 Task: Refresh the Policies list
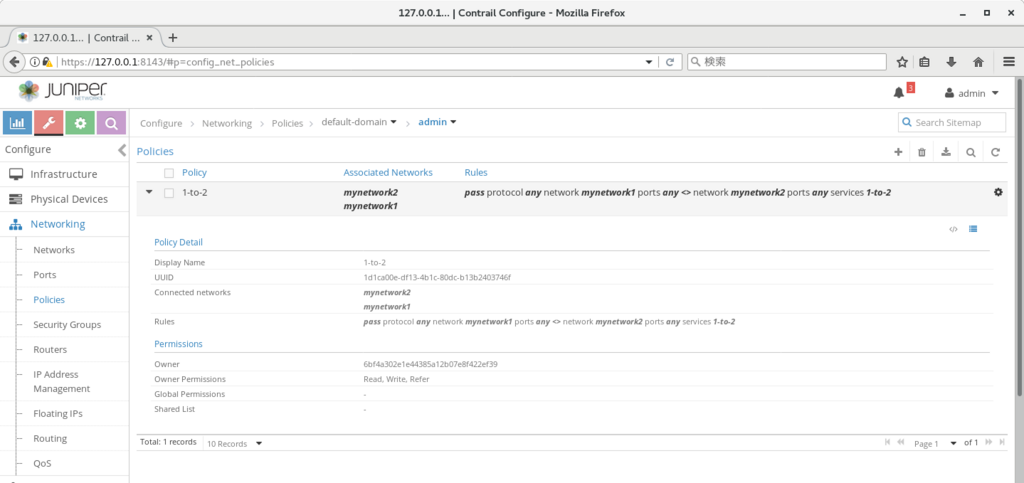click(x=995, y=152)
